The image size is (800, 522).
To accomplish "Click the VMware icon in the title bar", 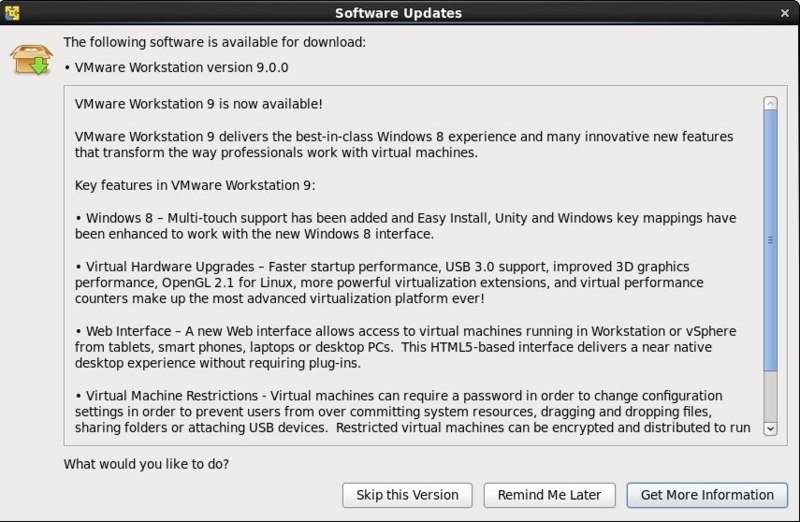I will click(x=13, y=12).
